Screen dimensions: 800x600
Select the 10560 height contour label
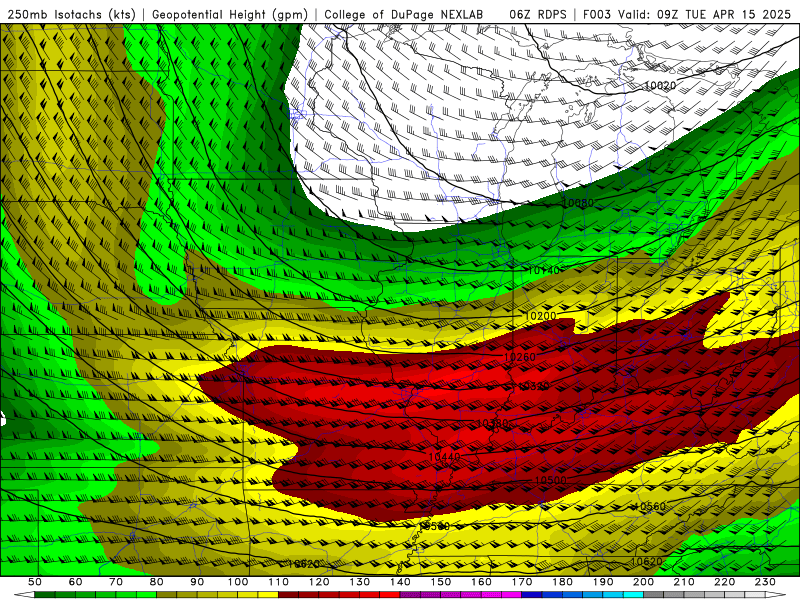(x=649, y=506)
